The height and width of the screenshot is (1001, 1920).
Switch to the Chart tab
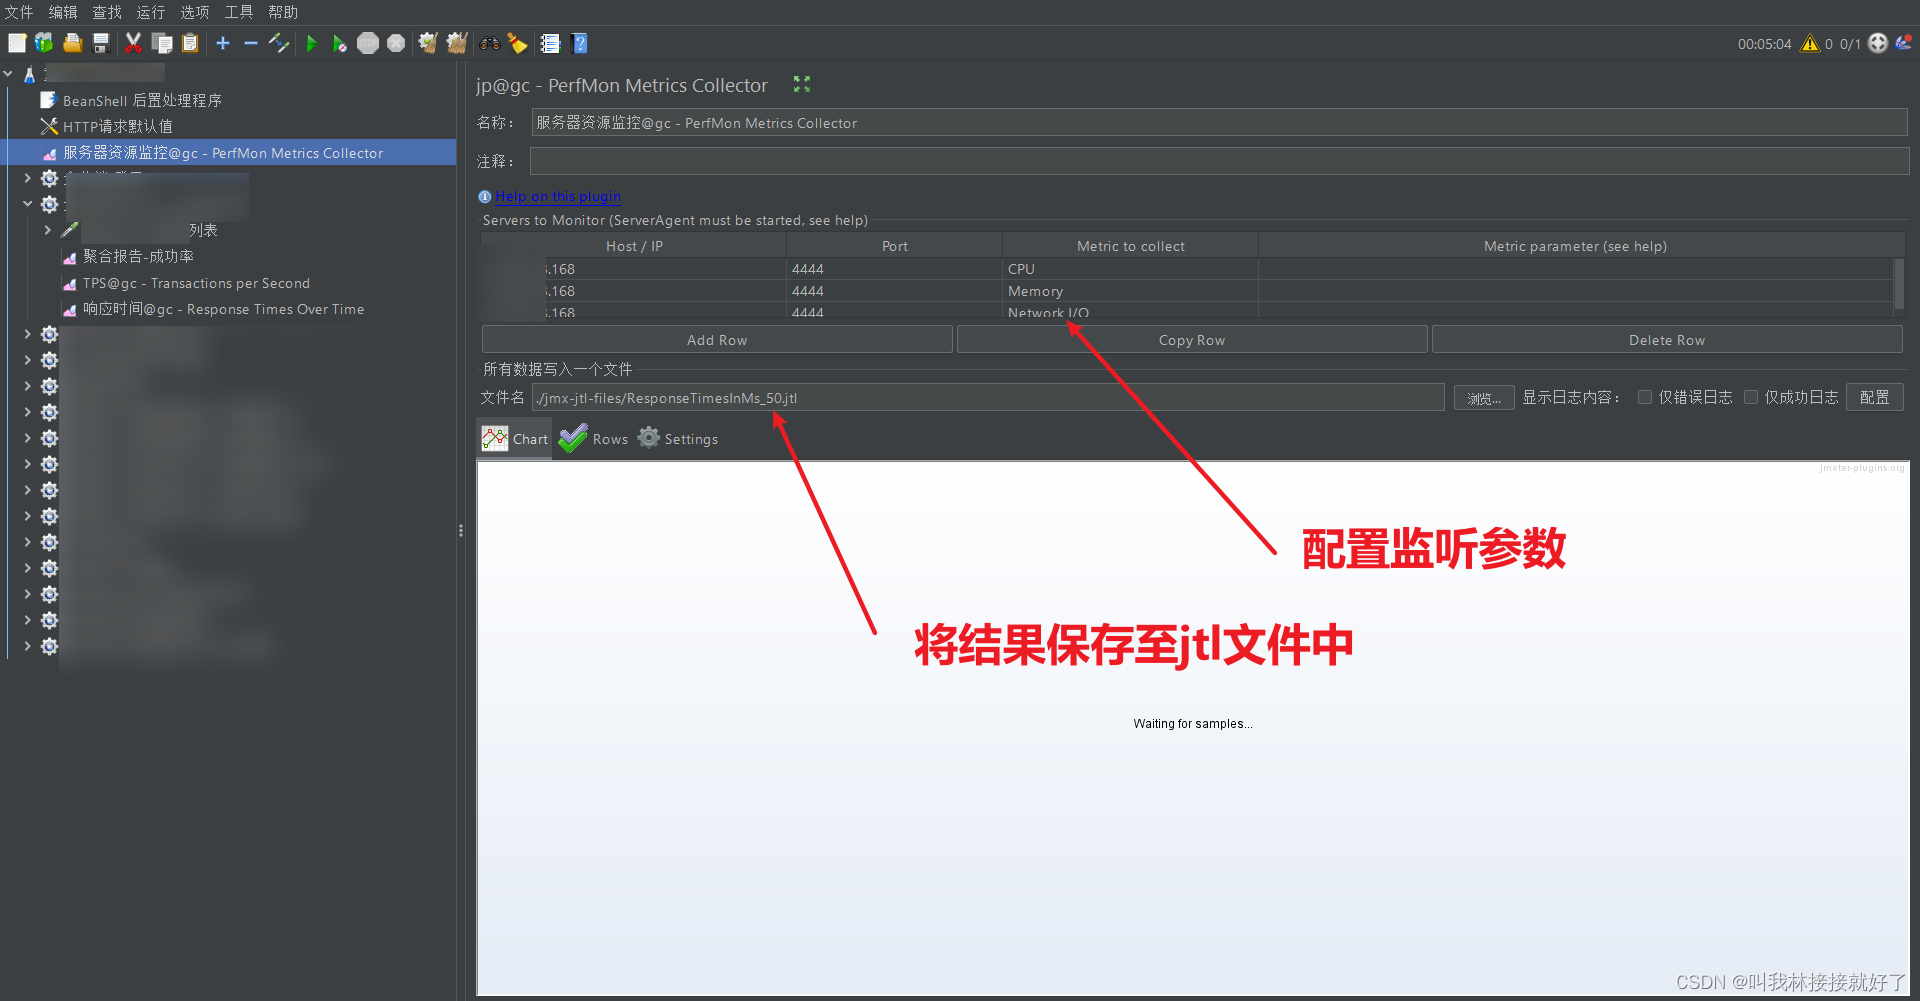point(514,439)
